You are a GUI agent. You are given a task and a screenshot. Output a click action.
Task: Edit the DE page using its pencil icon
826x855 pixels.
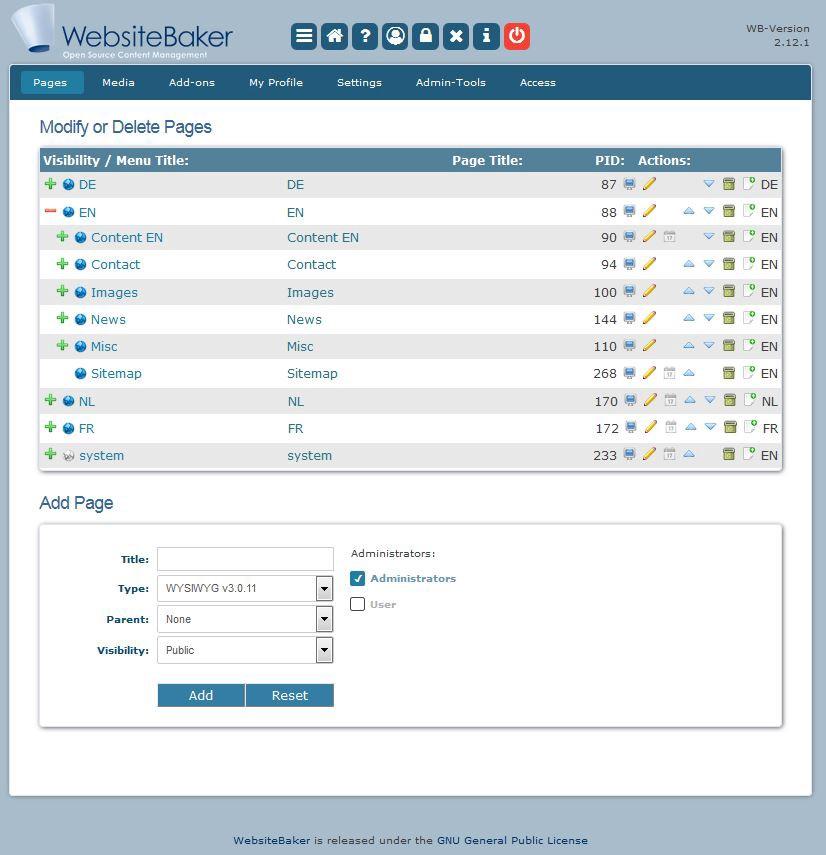649,184
